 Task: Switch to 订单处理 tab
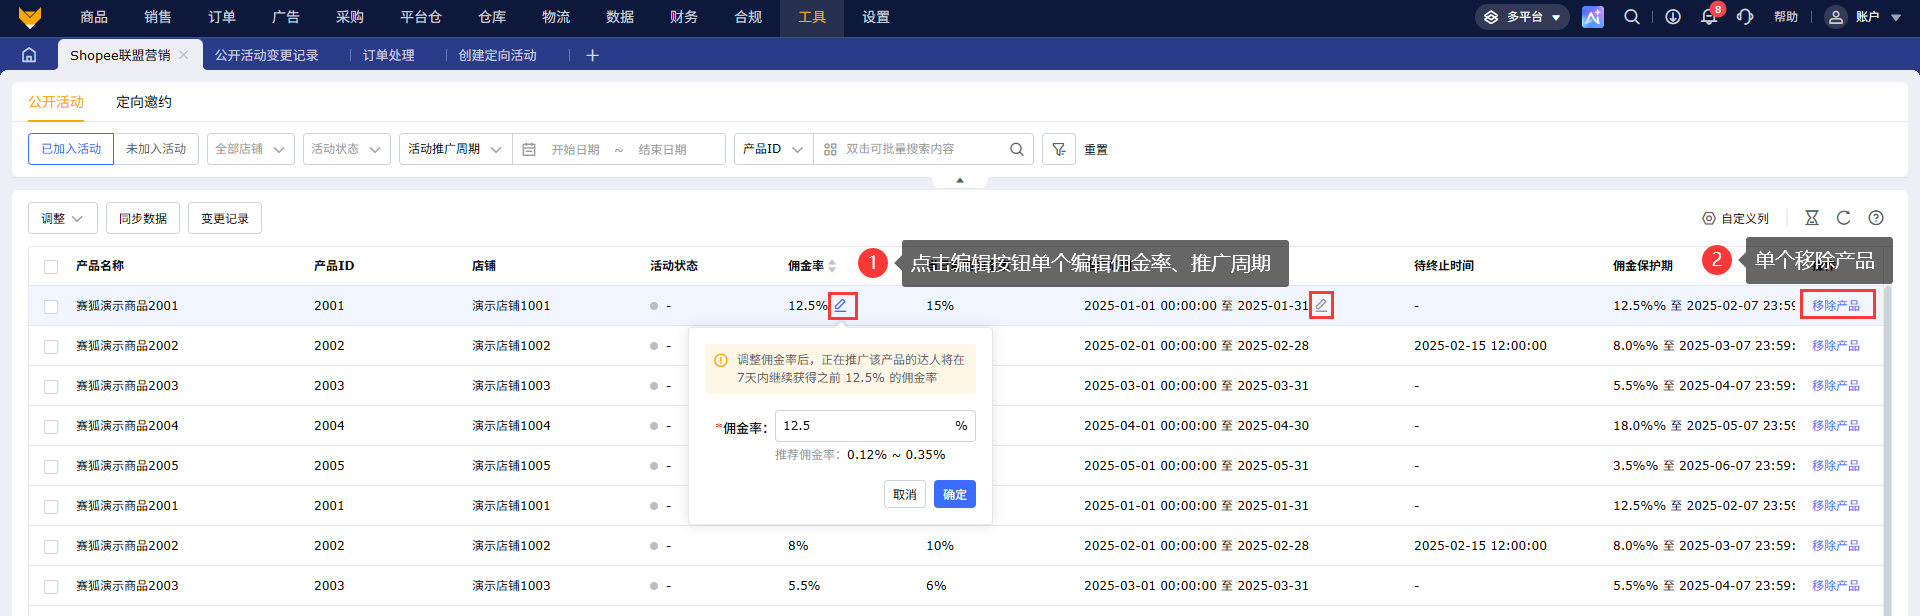click(x=389, y=55)
